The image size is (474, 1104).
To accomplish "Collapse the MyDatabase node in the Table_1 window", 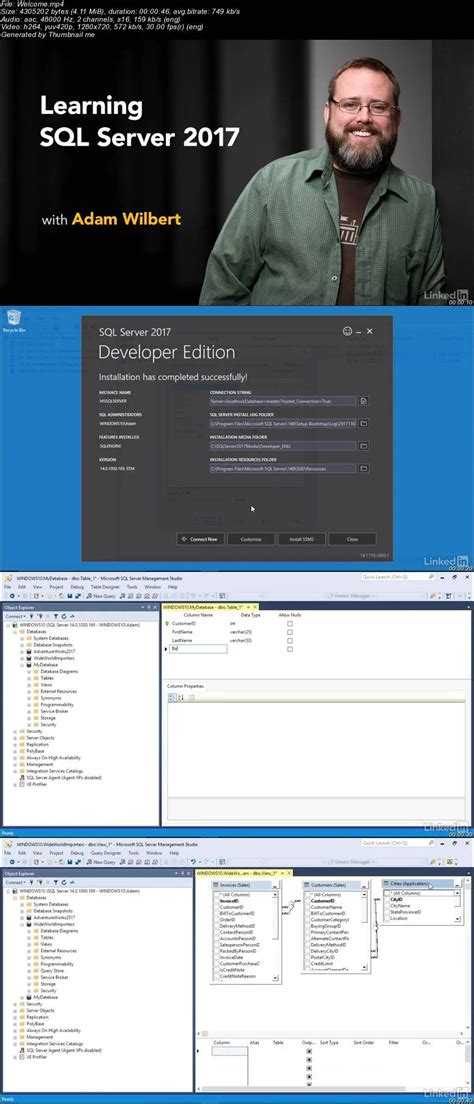I will [23, 665].
